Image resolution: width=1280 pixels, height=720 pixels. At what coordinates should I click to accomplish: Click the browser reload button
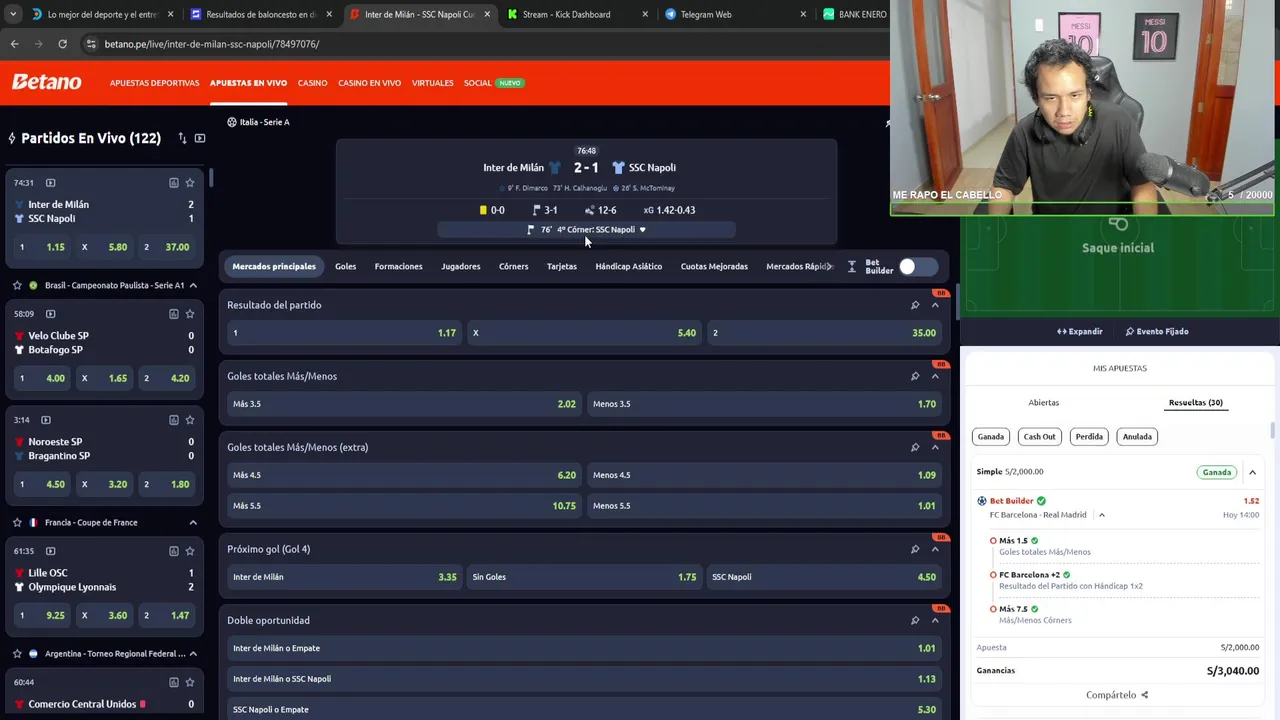tap(62, 44)
